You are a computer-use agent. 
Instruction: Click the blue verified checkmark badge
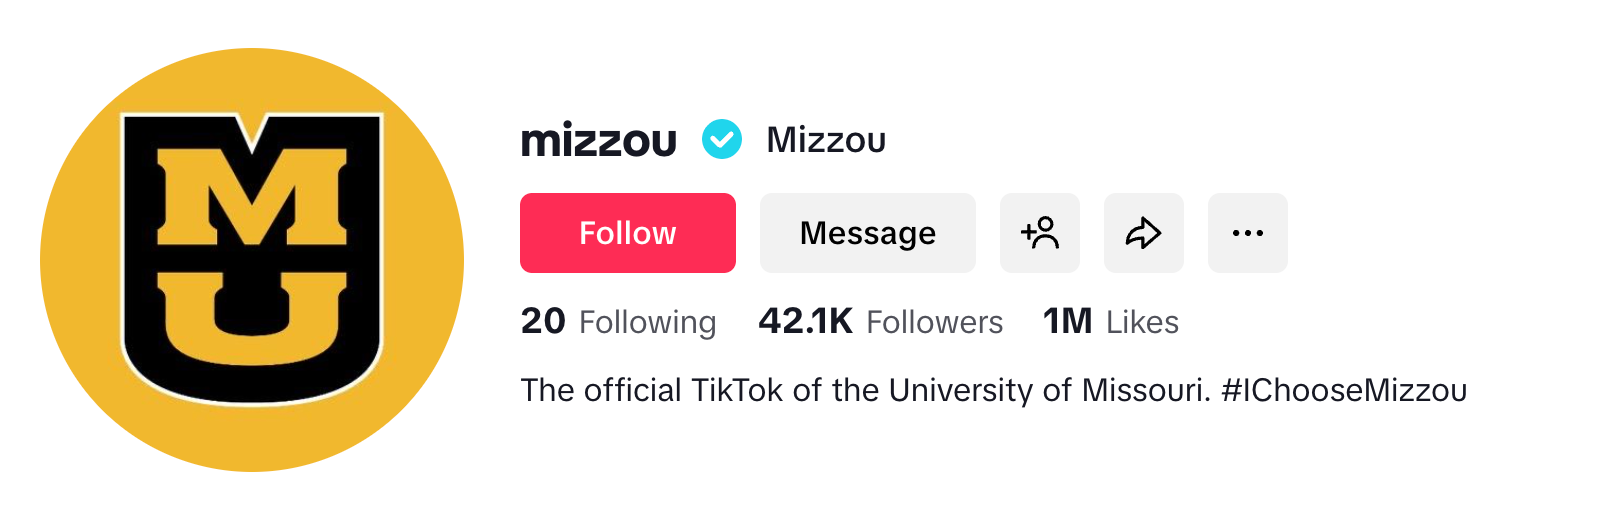click(722, 139)
